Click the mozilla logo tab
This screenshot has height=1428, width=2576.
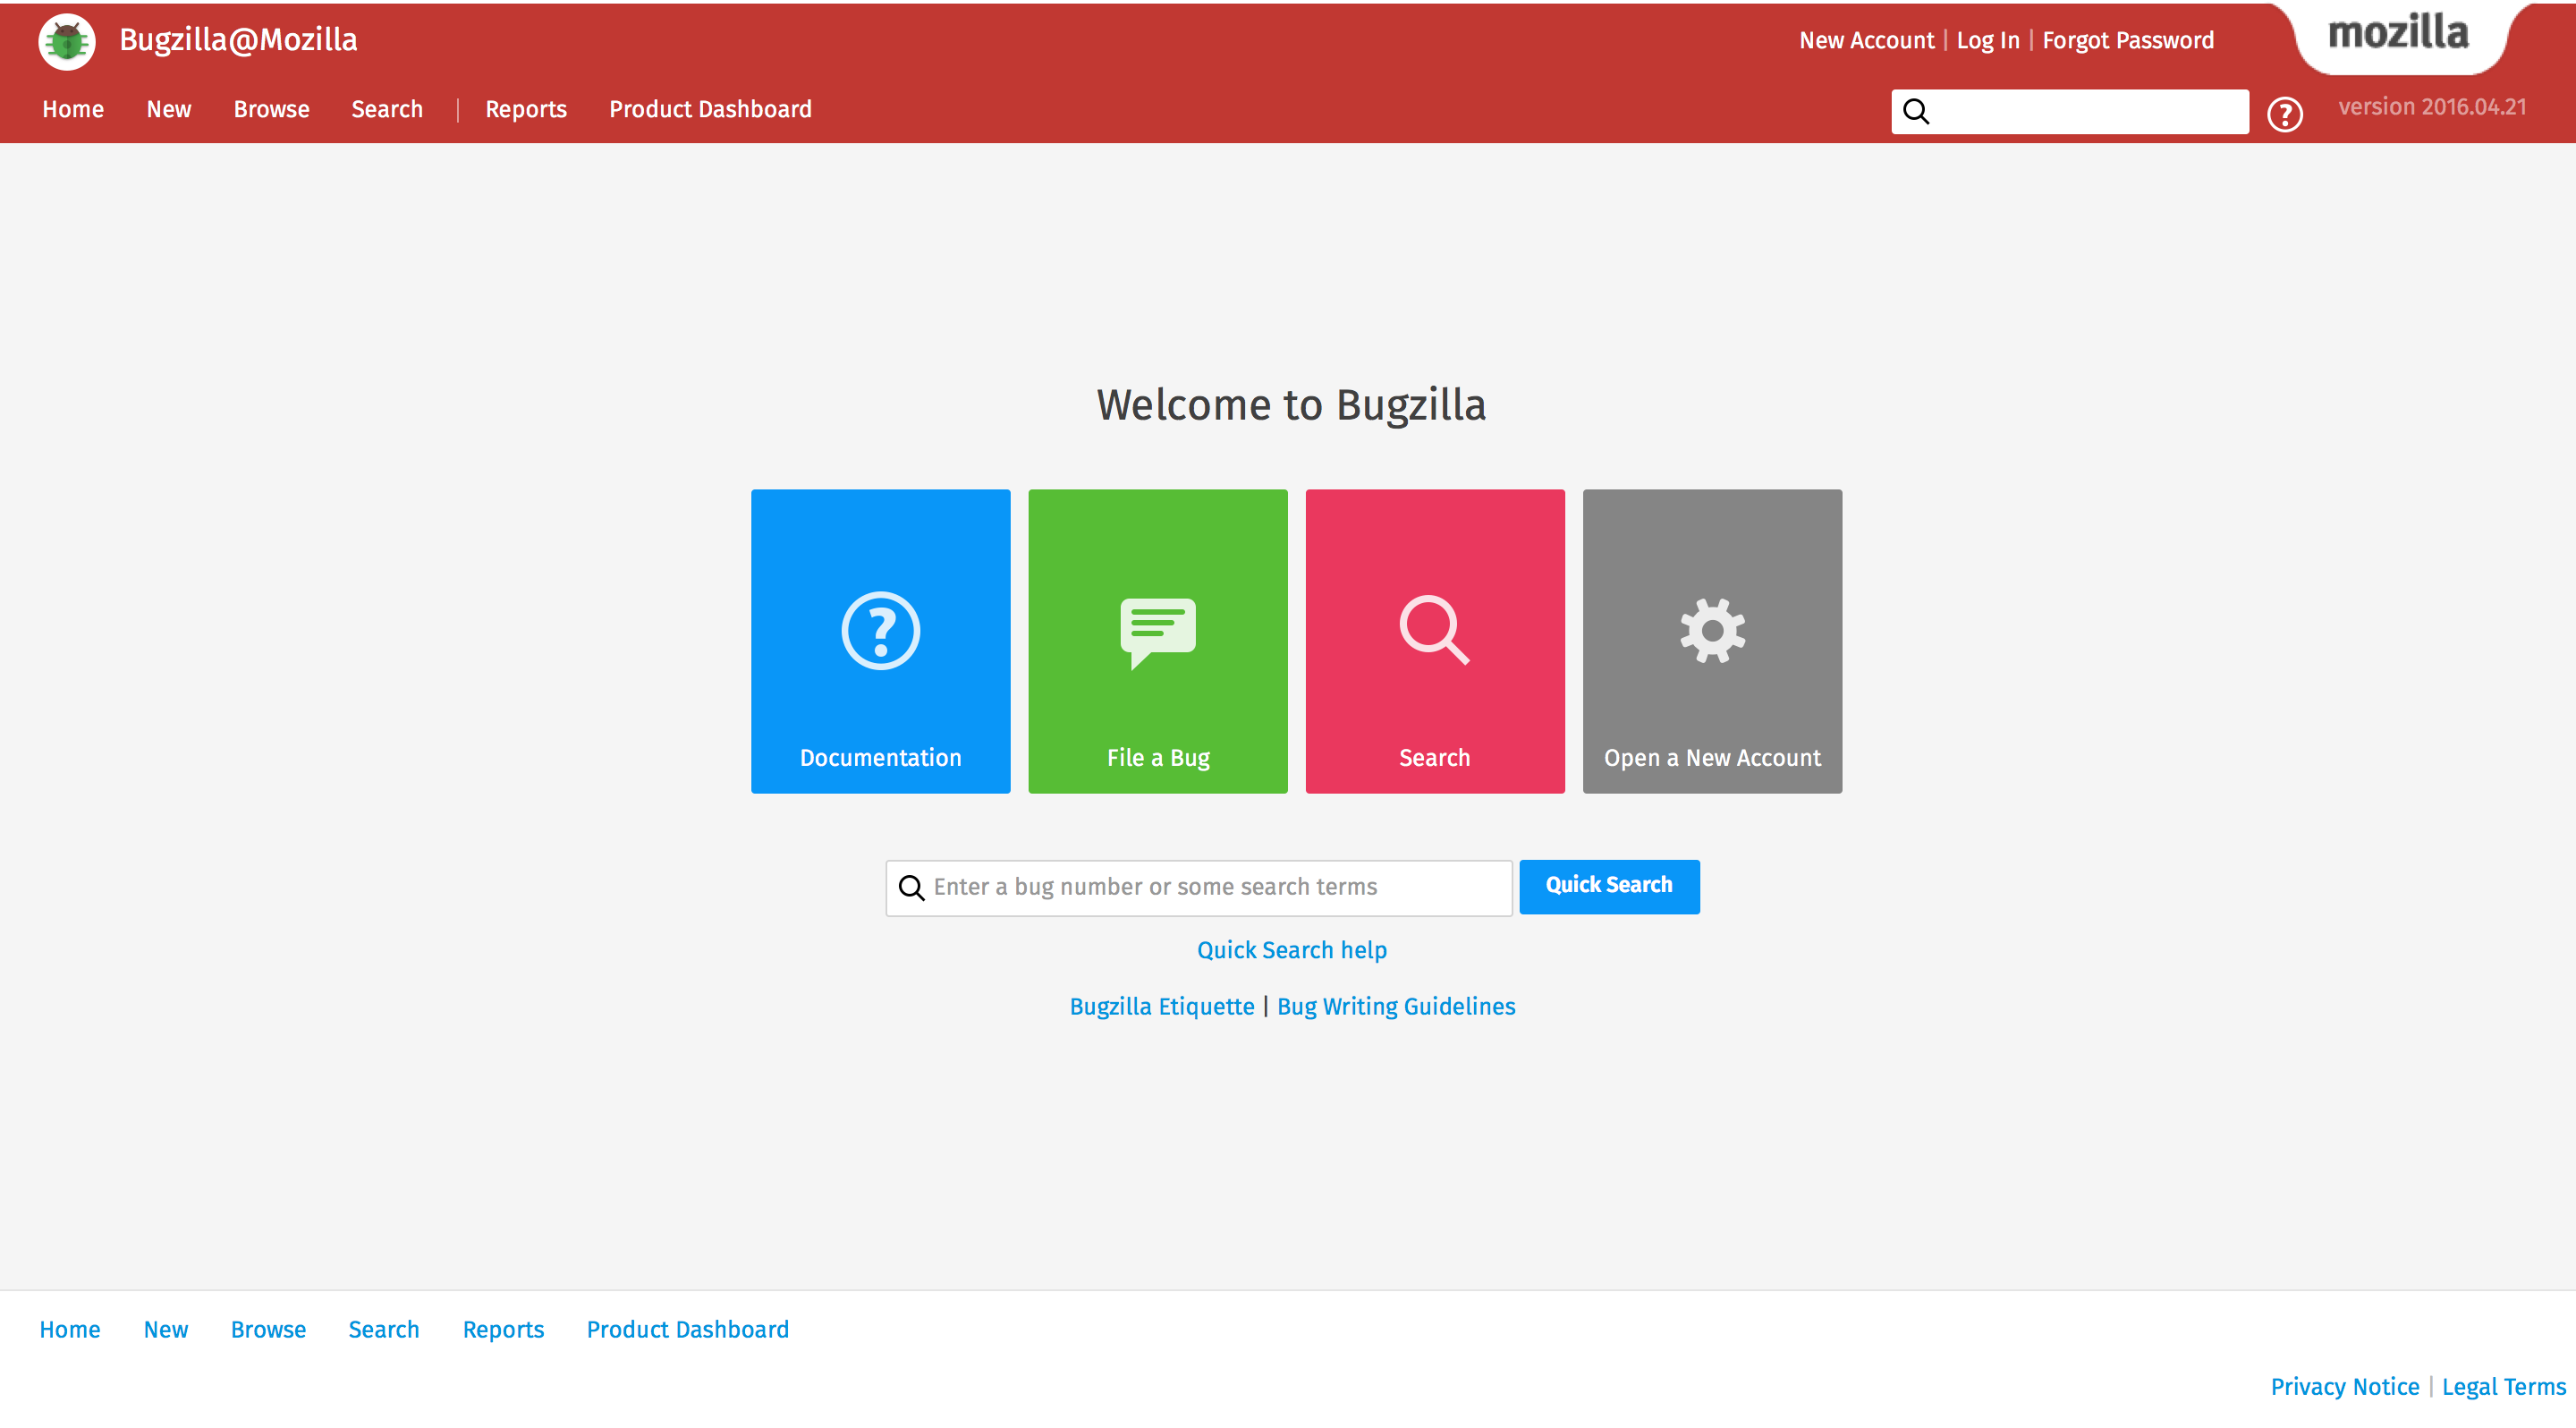point(2398,34)
